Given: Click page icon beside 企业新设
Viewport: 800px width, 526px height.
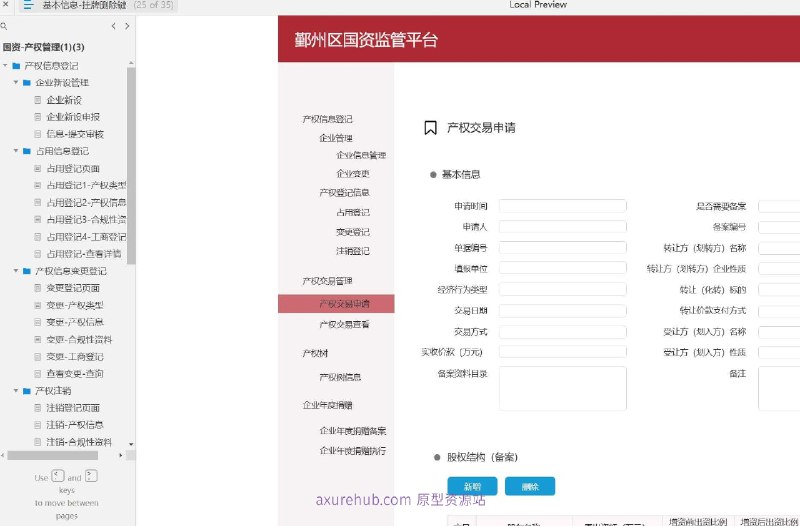Looking at the screenshot, I should click(38, 100).
